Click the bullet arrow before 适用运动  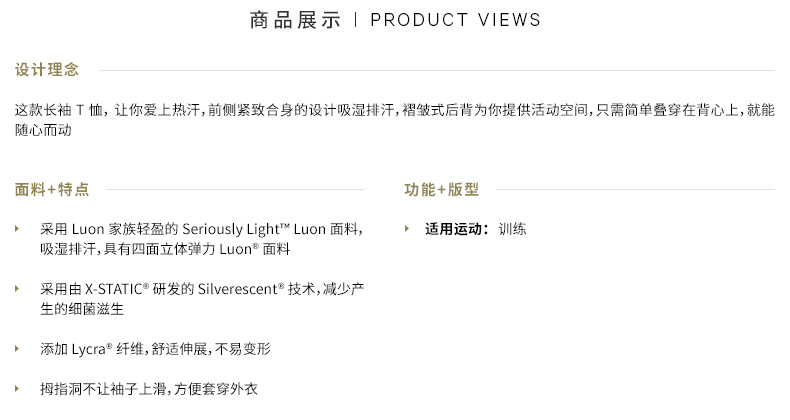click(407, 229)
